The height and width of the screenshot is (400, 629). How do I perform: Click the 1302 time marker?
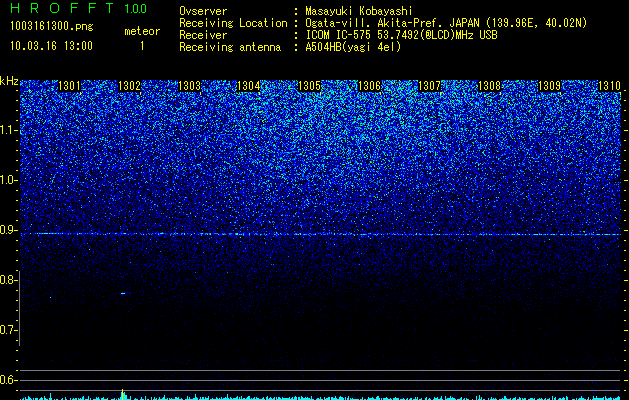[130, 86]
